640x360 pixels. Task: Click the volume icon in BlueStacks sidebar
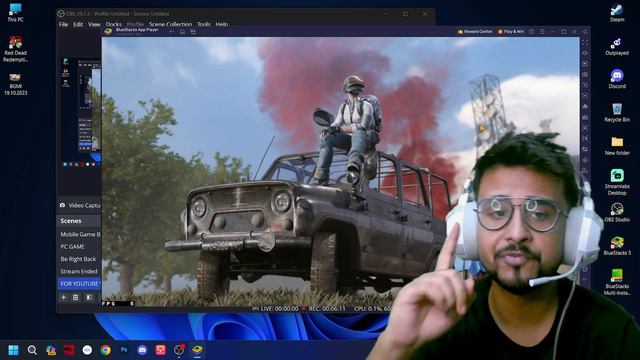pyautogui.click(x=585, y=53)
